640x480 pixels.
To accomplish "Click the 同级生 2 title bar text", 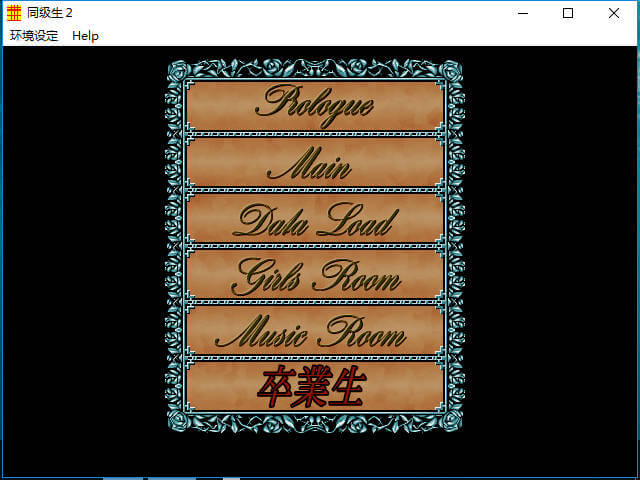I will coord(50,13).
